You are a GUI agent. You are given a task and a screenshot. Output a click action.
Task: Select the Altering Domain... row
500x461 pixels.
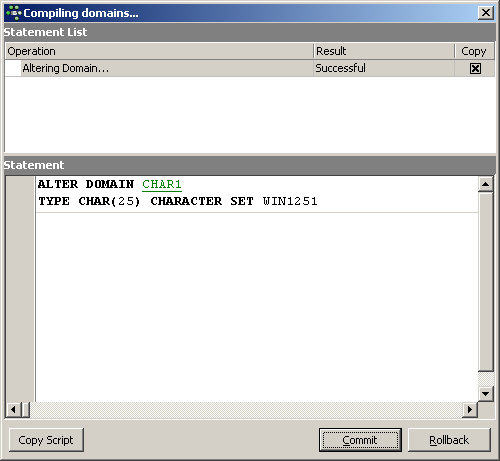[x=250, y=68]
